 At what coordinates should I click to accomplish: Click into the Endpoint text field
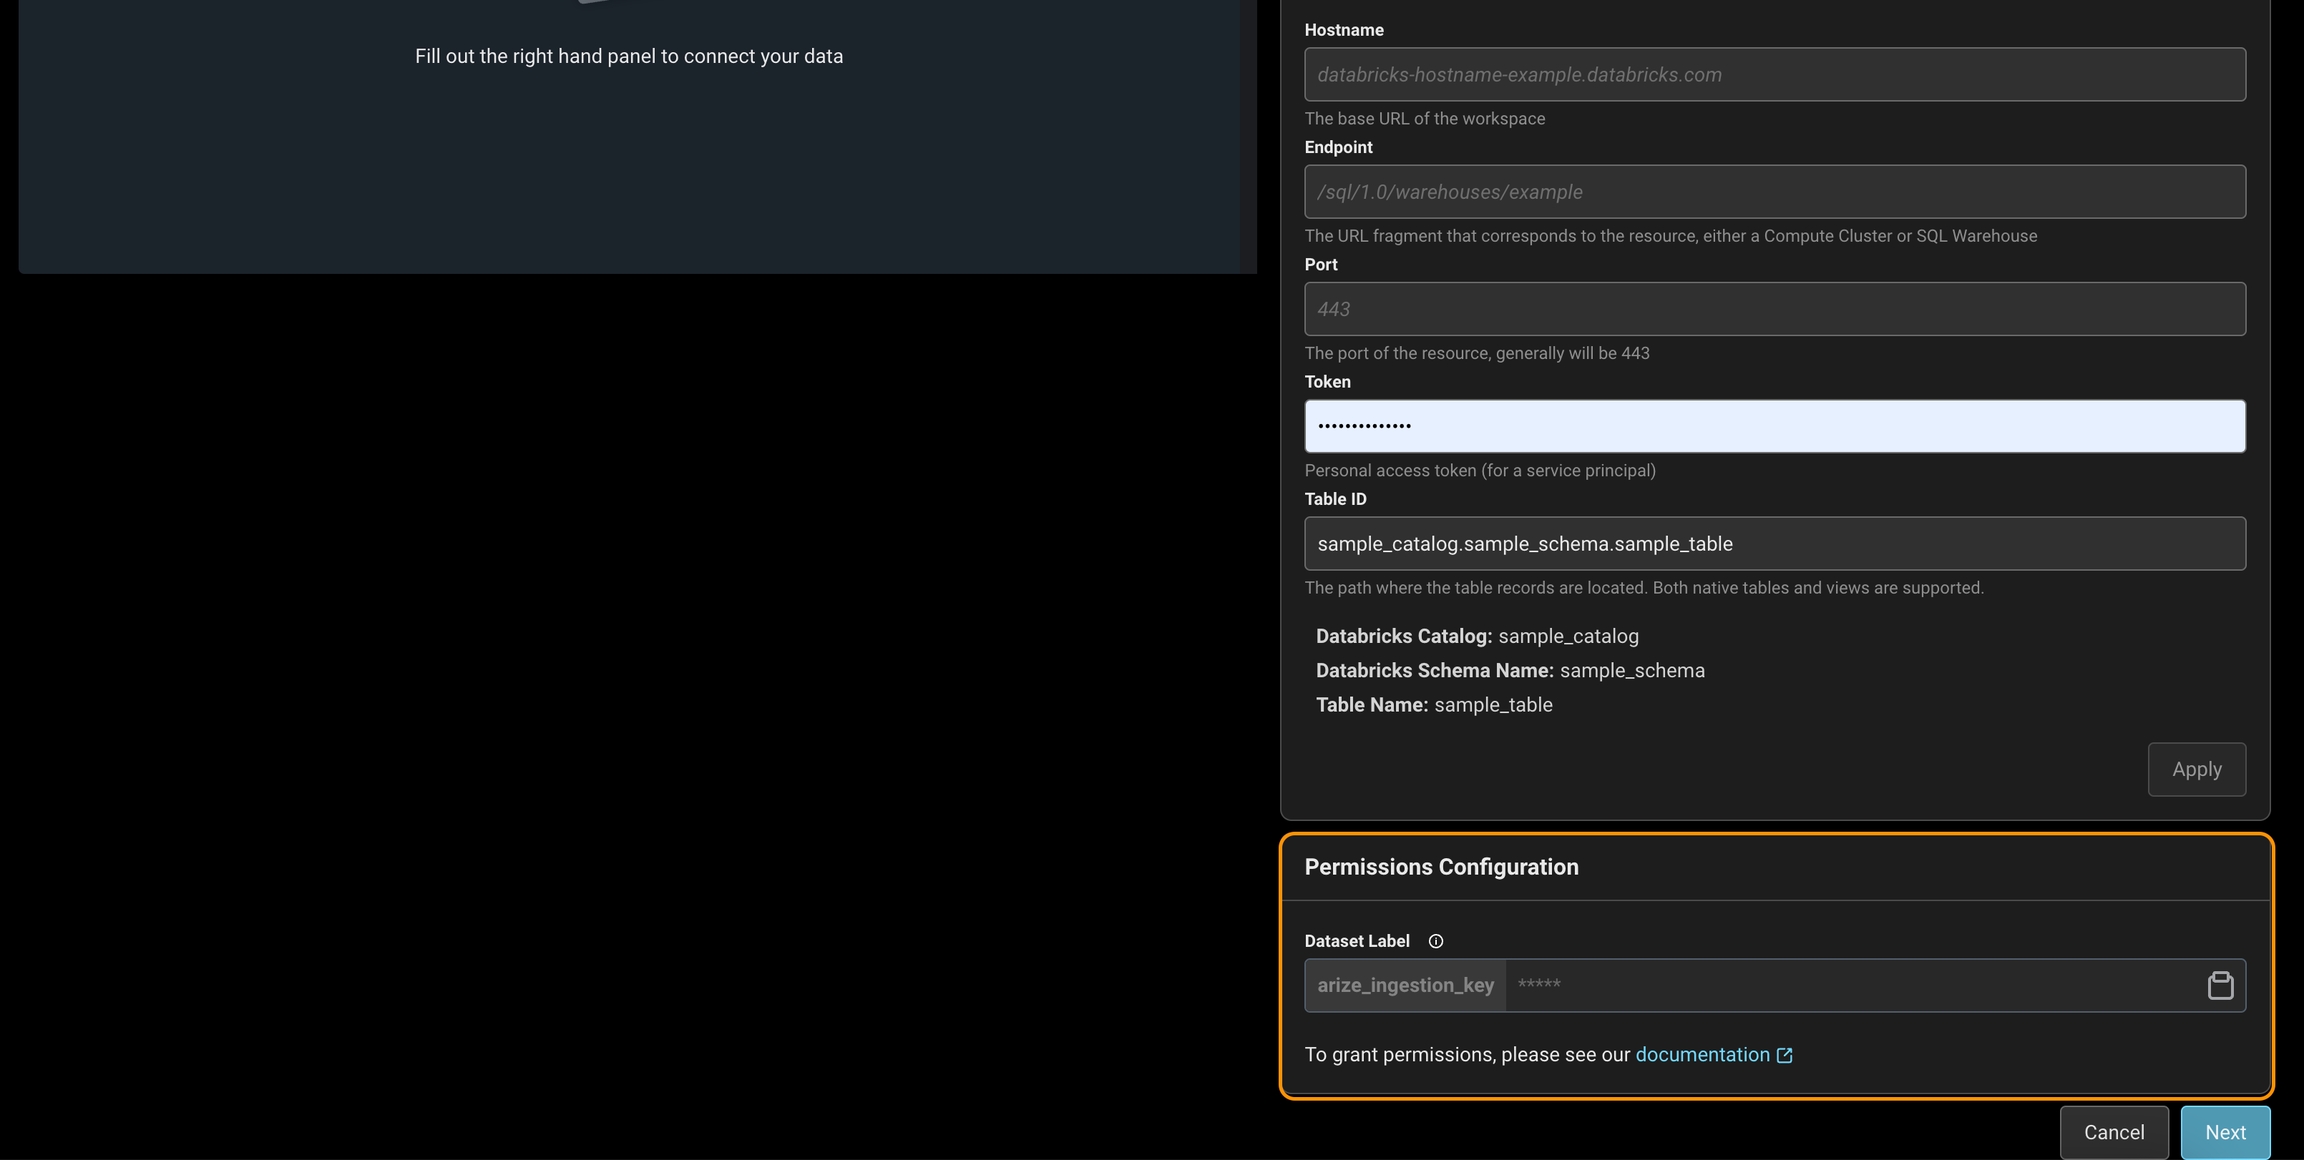[1774, 192]
